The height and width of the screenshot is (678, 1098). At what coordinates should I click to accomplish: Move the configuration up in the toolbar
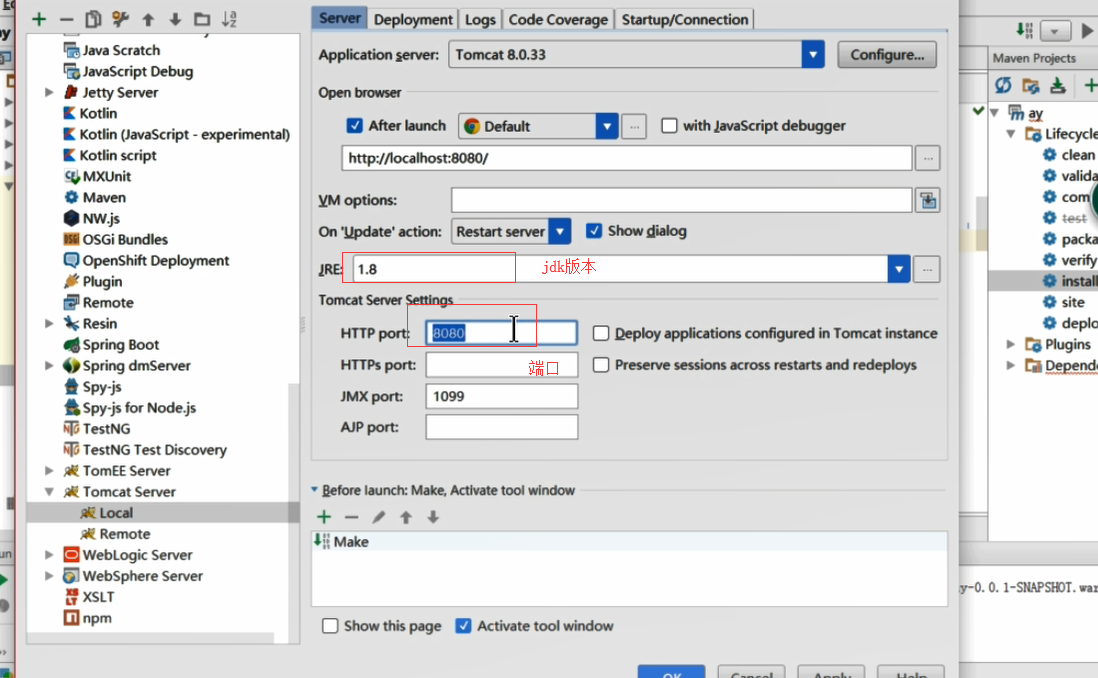click(148, 20)
